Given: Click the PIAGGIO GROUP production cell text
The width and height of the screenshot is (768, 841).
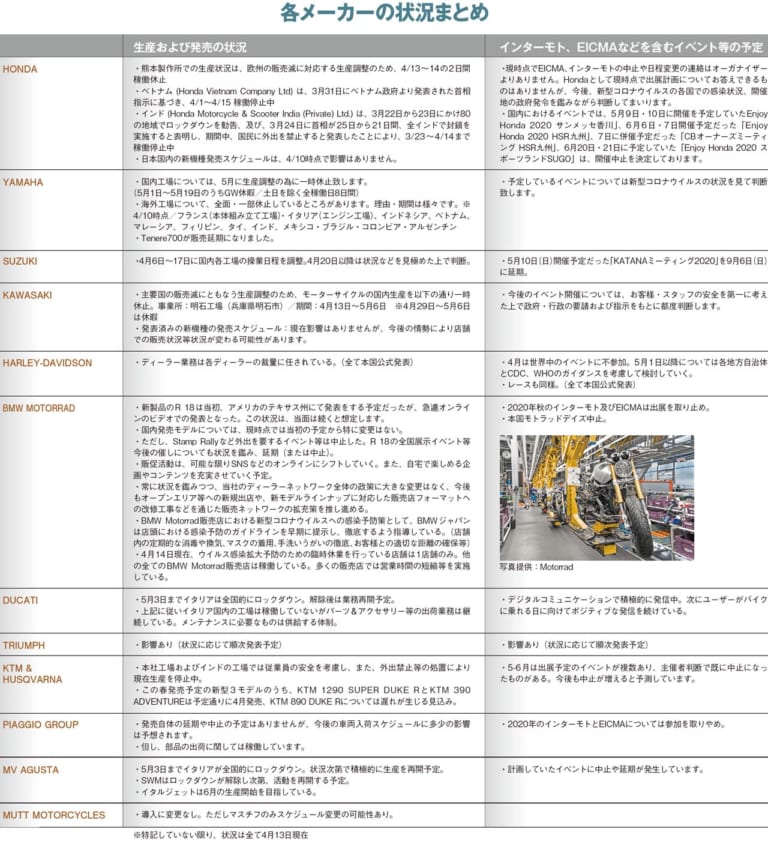Looking at the screenshot, I should pos(302,735).
